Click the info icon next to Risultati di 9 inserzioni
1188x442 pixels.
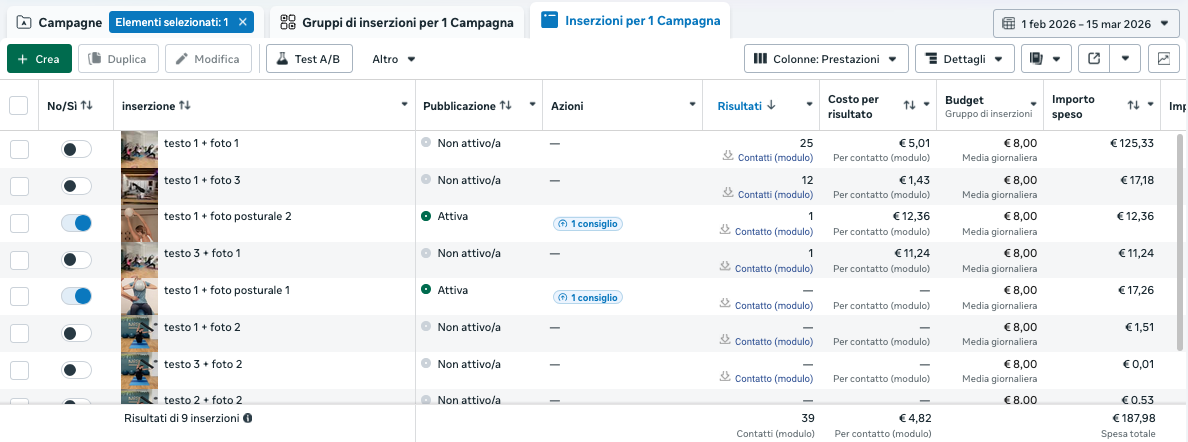tap(248, 418)
